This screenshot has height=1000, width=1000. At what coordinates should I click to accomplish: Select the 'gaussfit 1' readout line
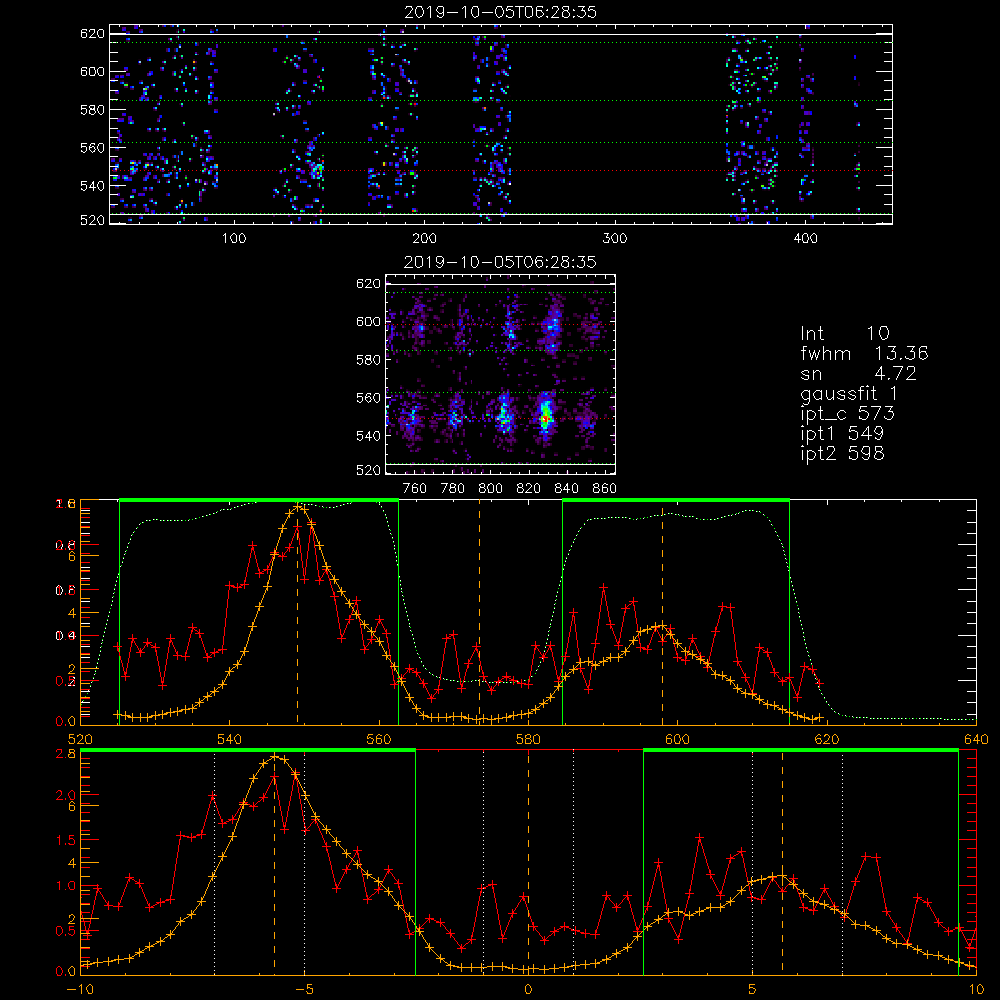pyautogui.click(x=849, y=393)
